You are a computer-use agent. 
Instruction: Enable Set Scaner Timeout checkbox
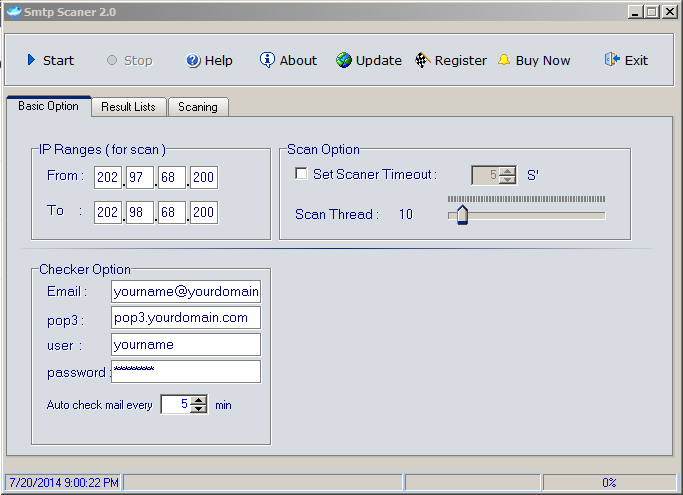click(301, 173)
